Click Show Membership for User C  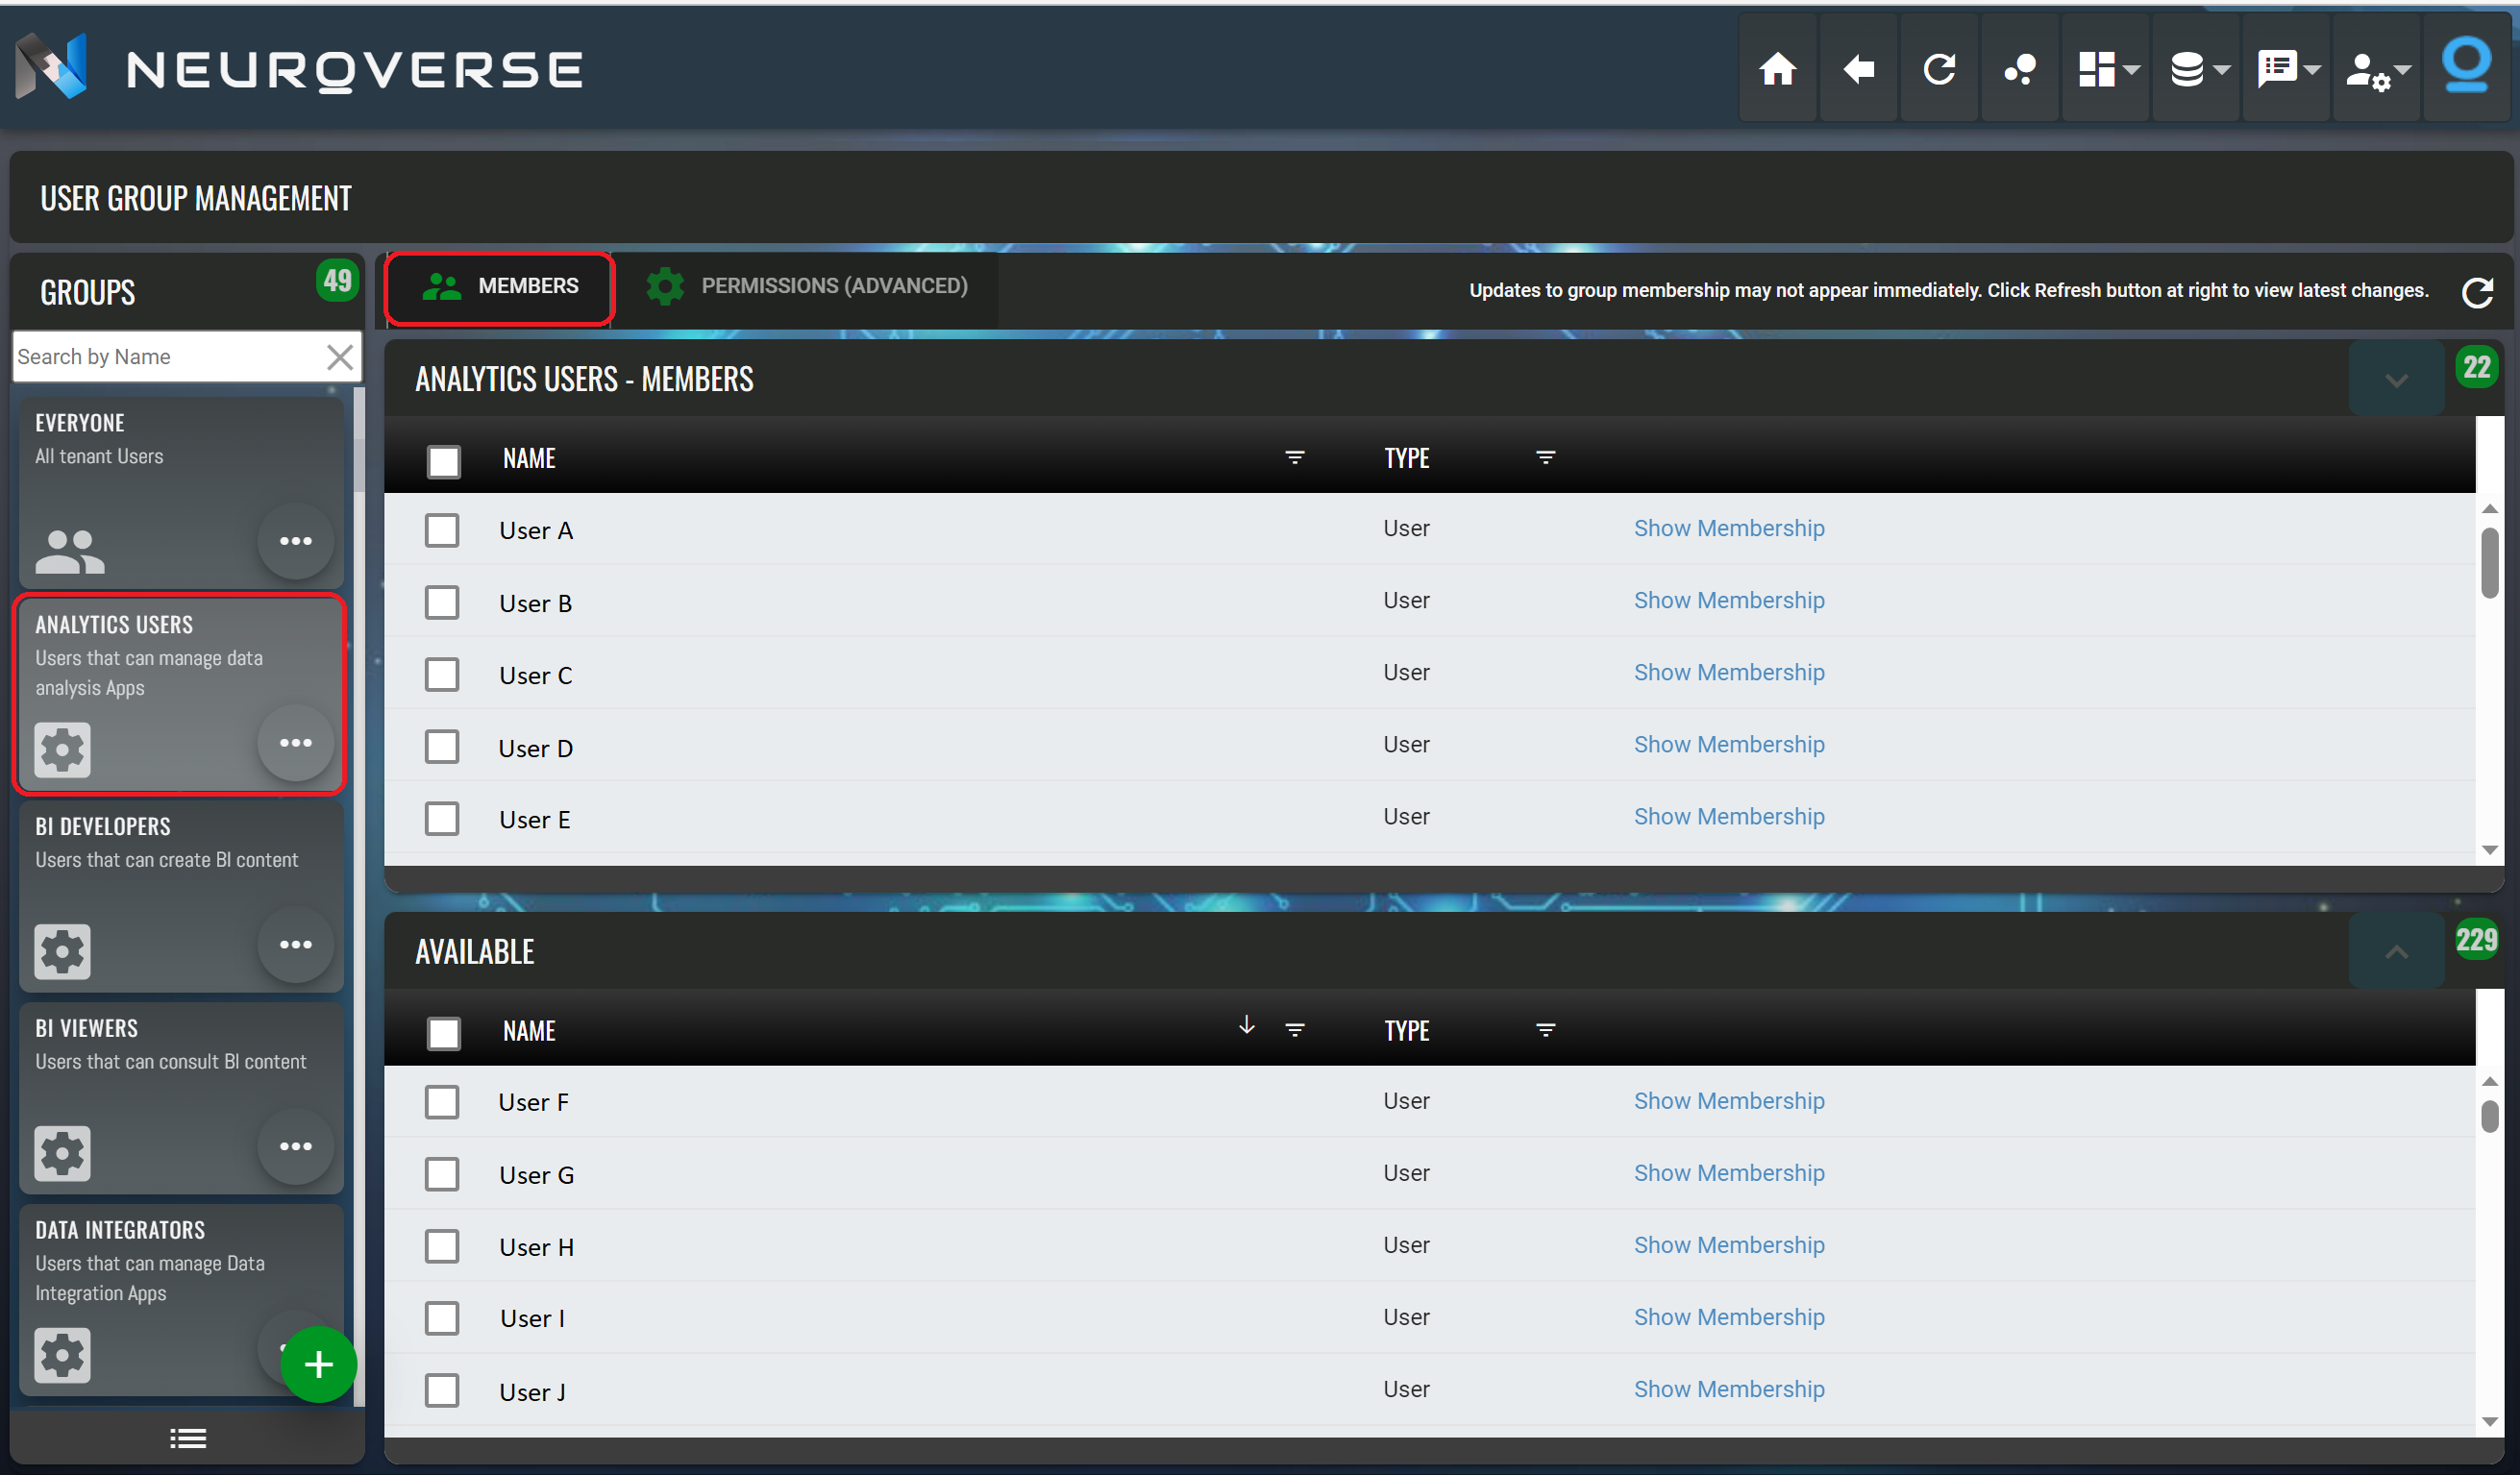[1728, 673]
